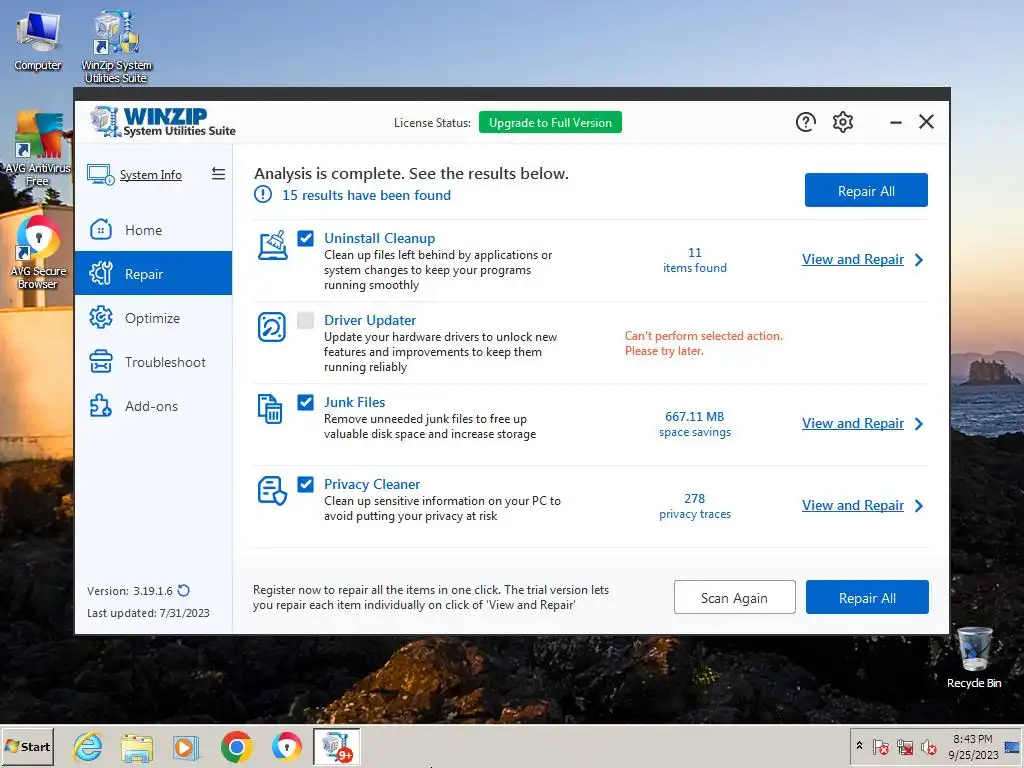This screenshot has width=1024, height=768.
Task: Click the WinZip Utilities taskbar icon
Action: tap(336, 746)
